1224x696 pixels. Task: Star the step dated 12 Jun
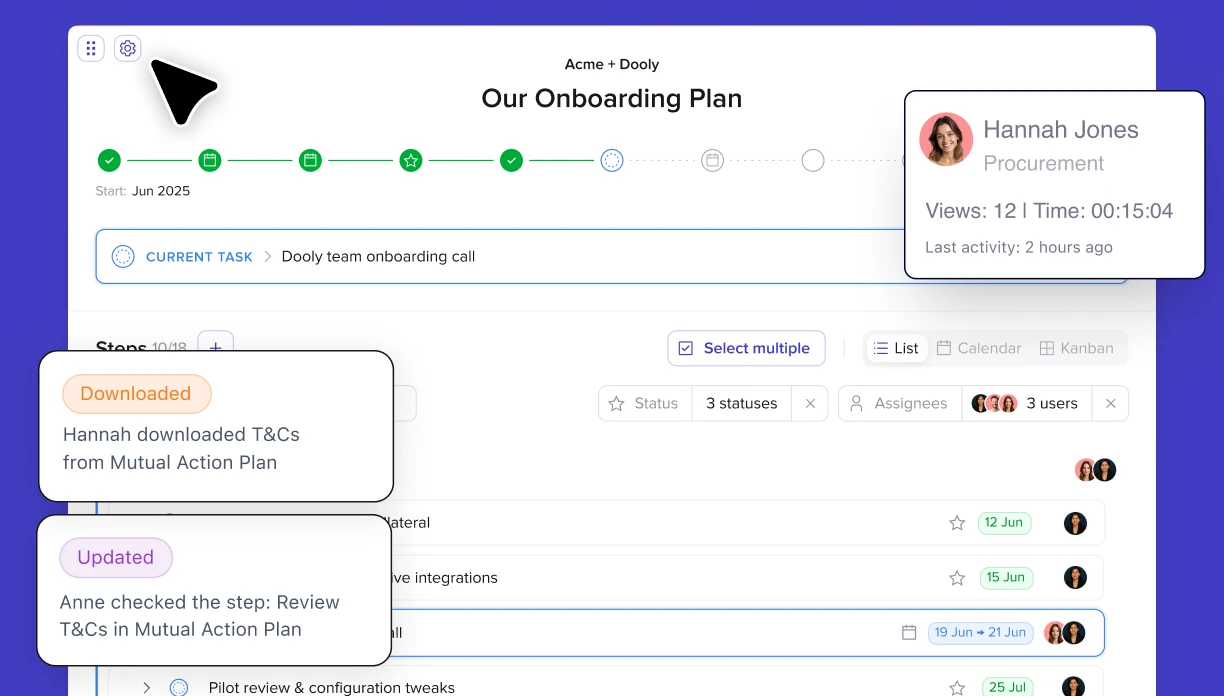click(957, 523)
